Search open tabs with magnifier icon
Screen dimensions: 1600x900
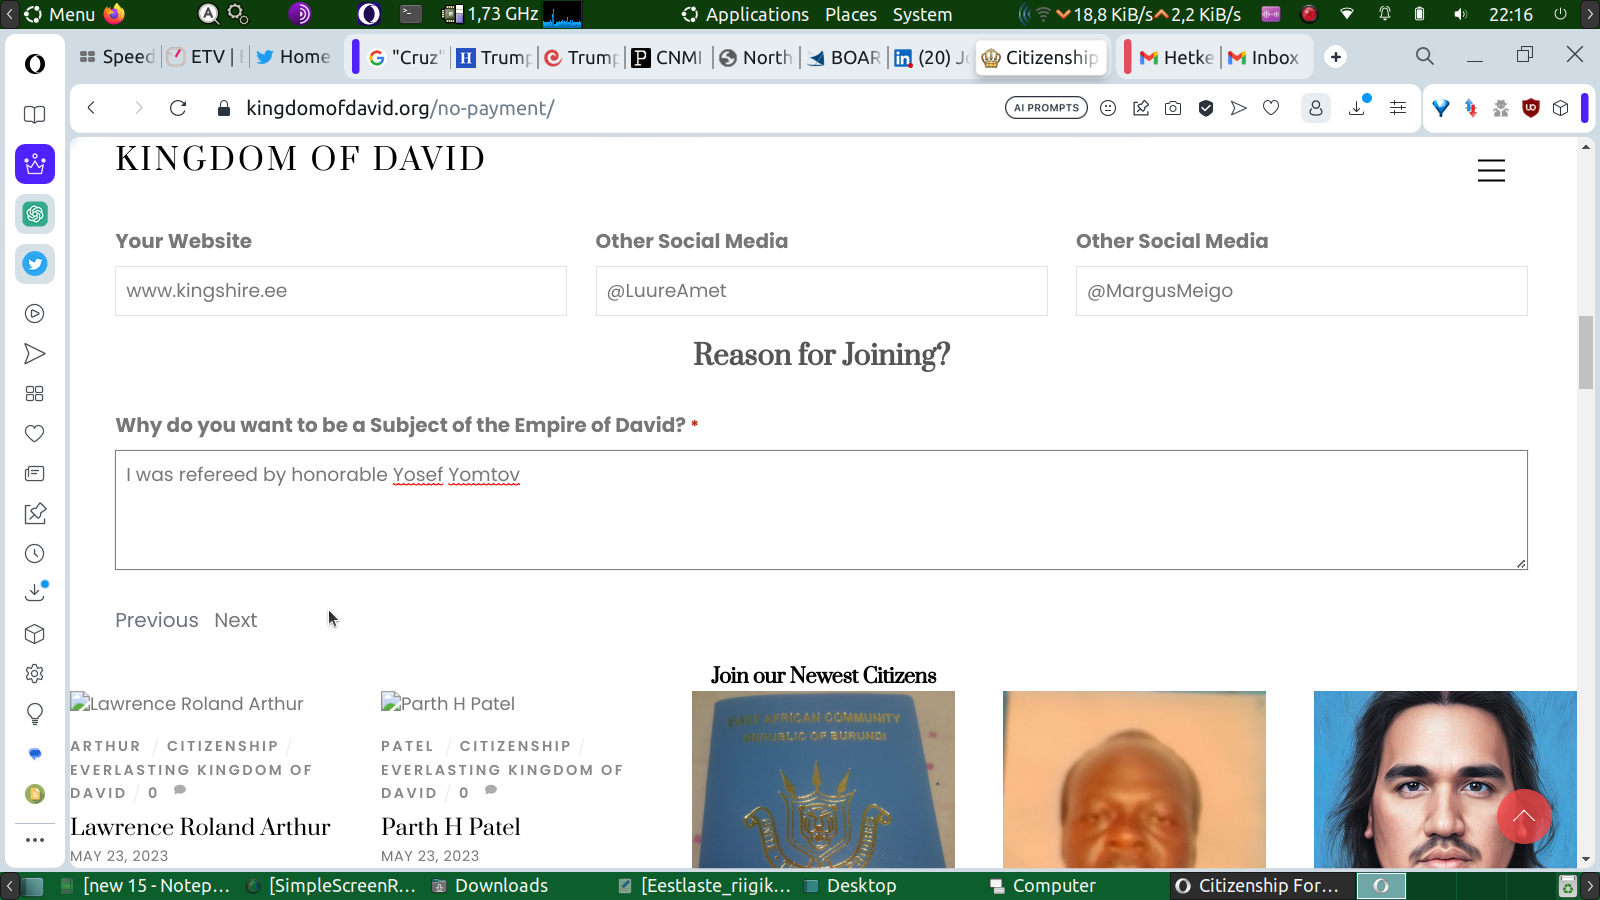pyautogui.click(x=1425, y=56)
